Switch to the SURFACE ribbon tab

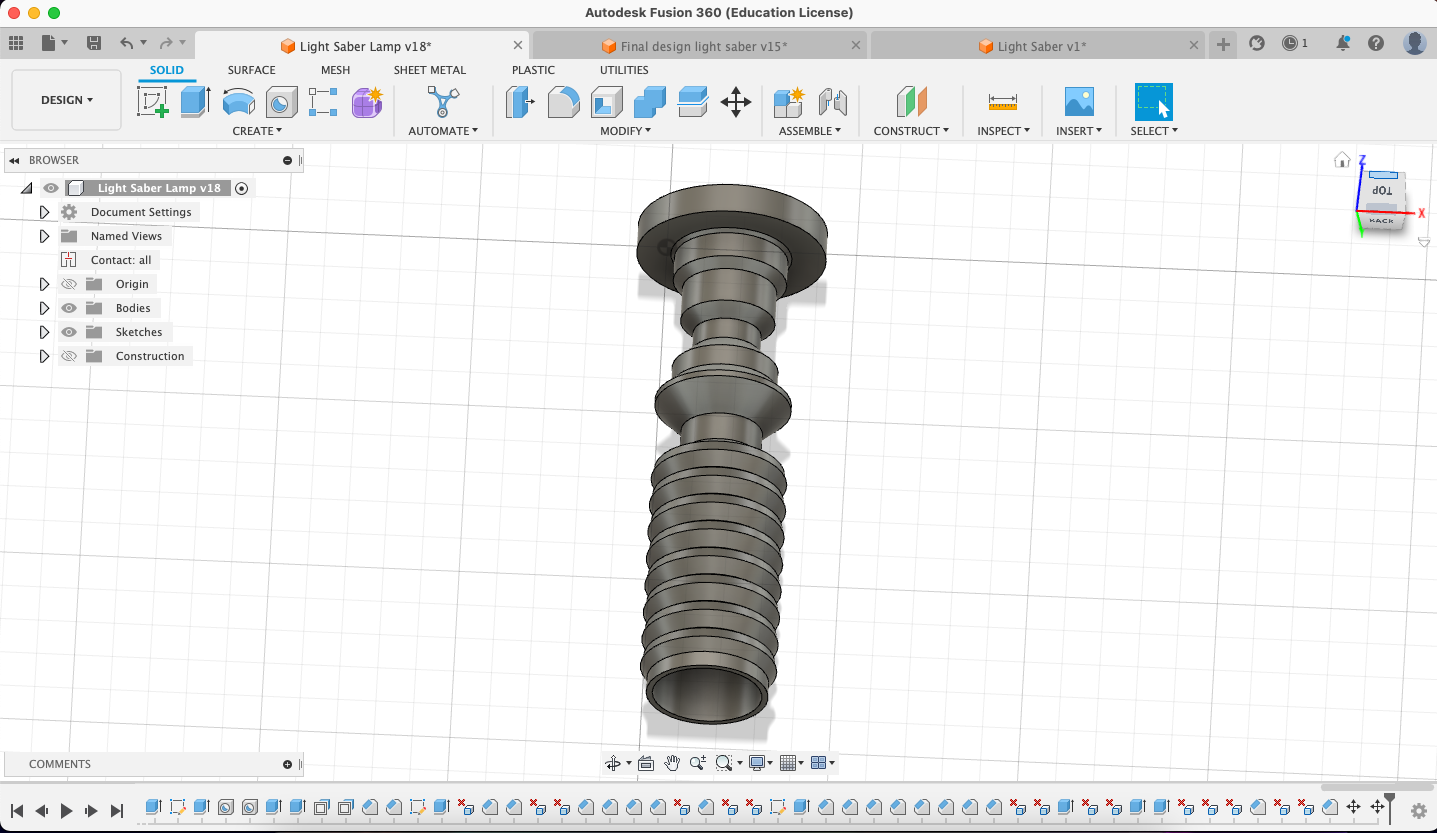coord(251,70)
